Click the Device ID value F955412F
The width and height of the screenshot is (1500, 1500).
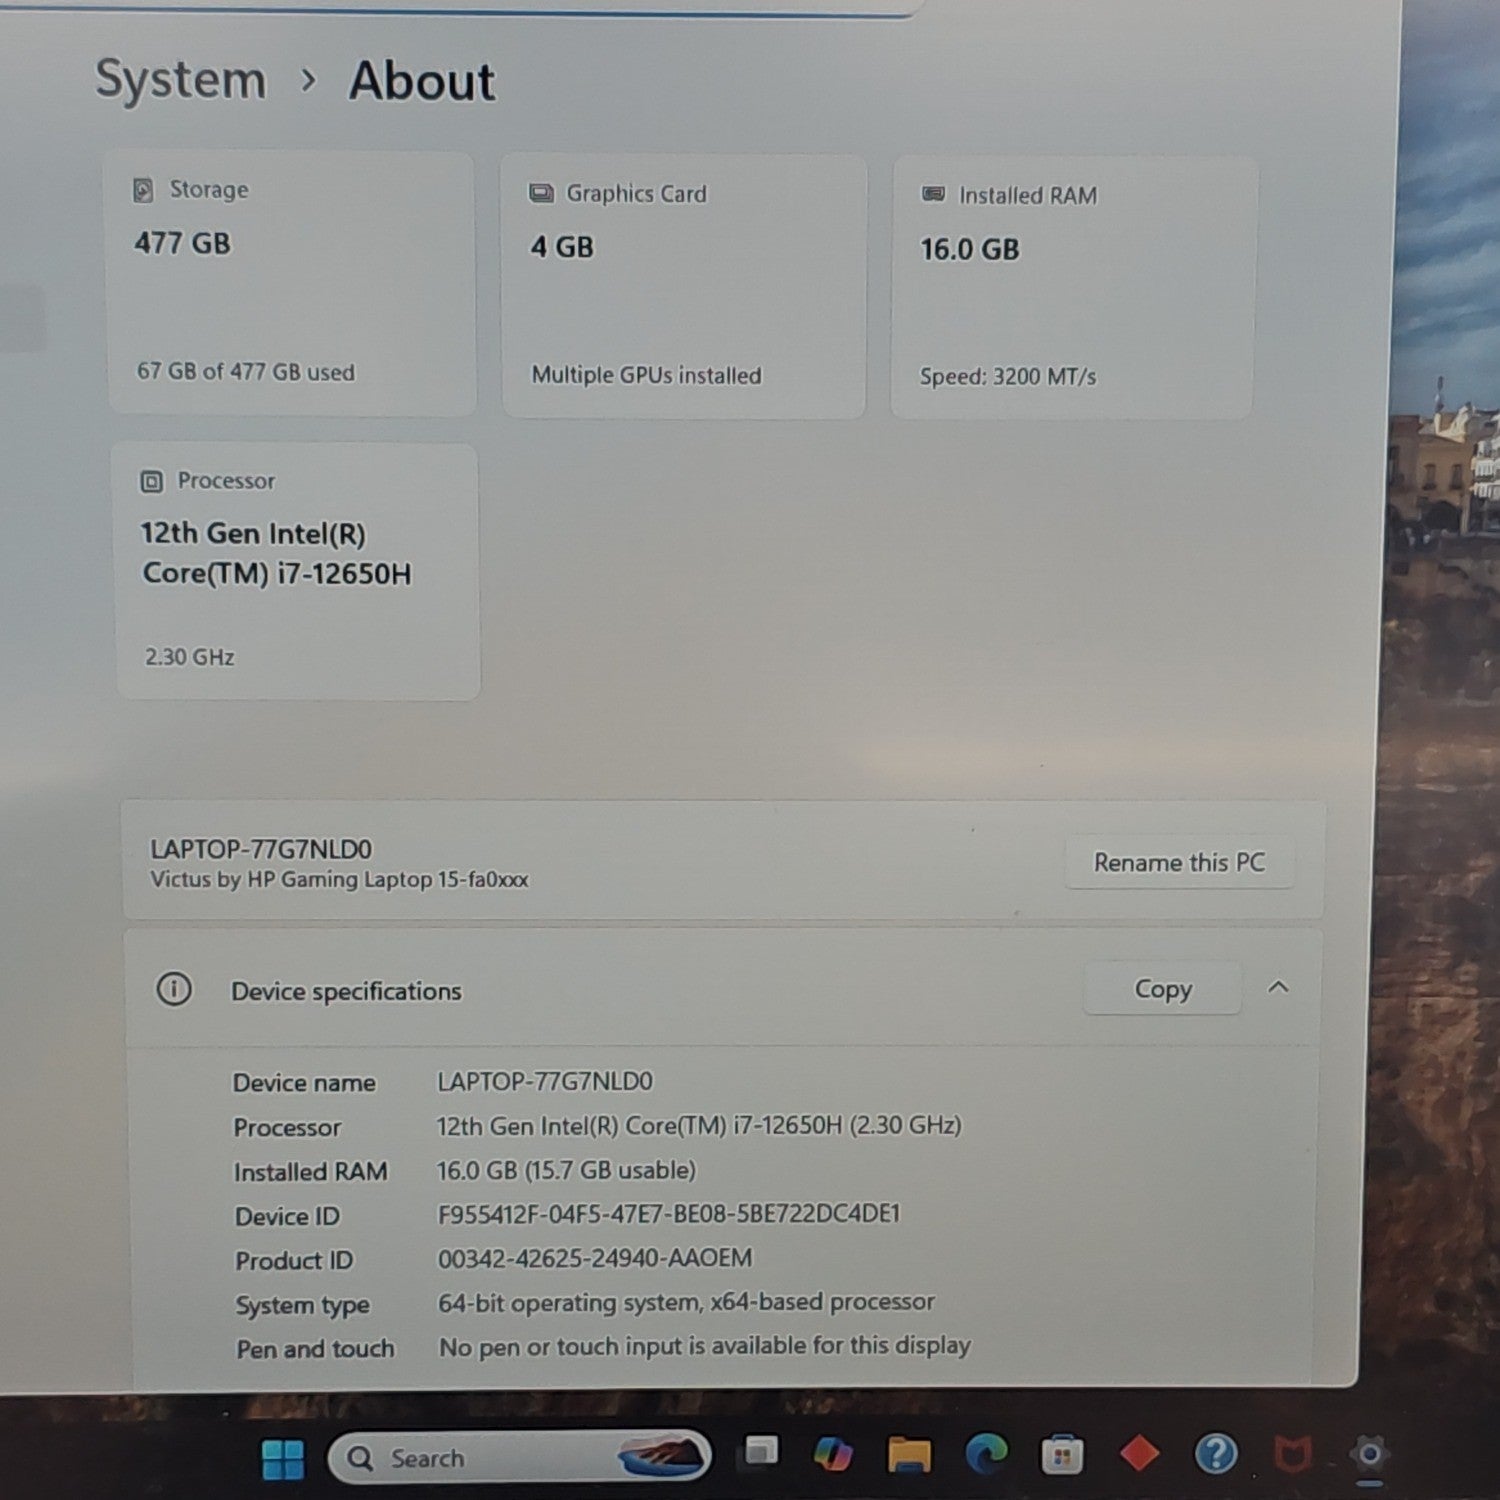pos(669,1214)
